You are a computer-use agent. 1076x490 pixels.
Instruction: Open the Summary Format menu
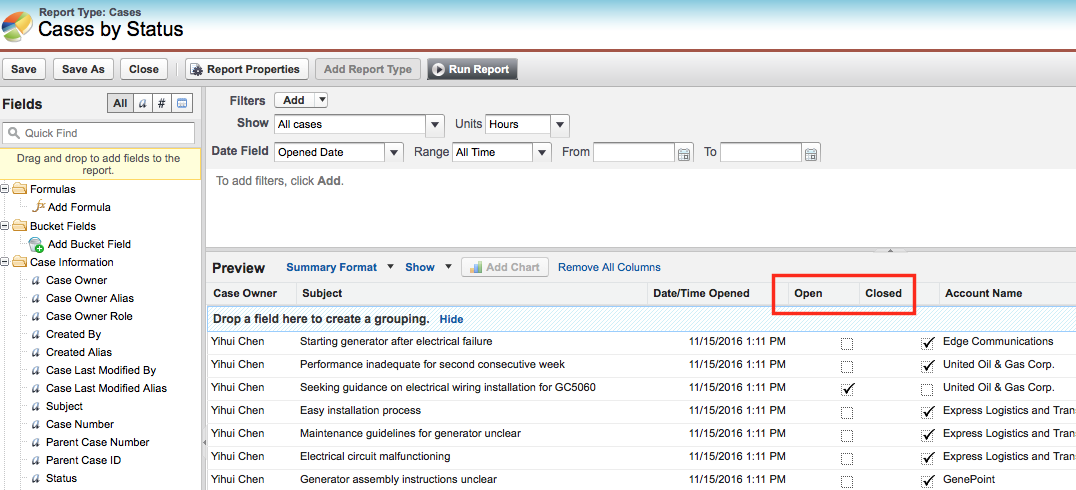[x=340, y=267]
